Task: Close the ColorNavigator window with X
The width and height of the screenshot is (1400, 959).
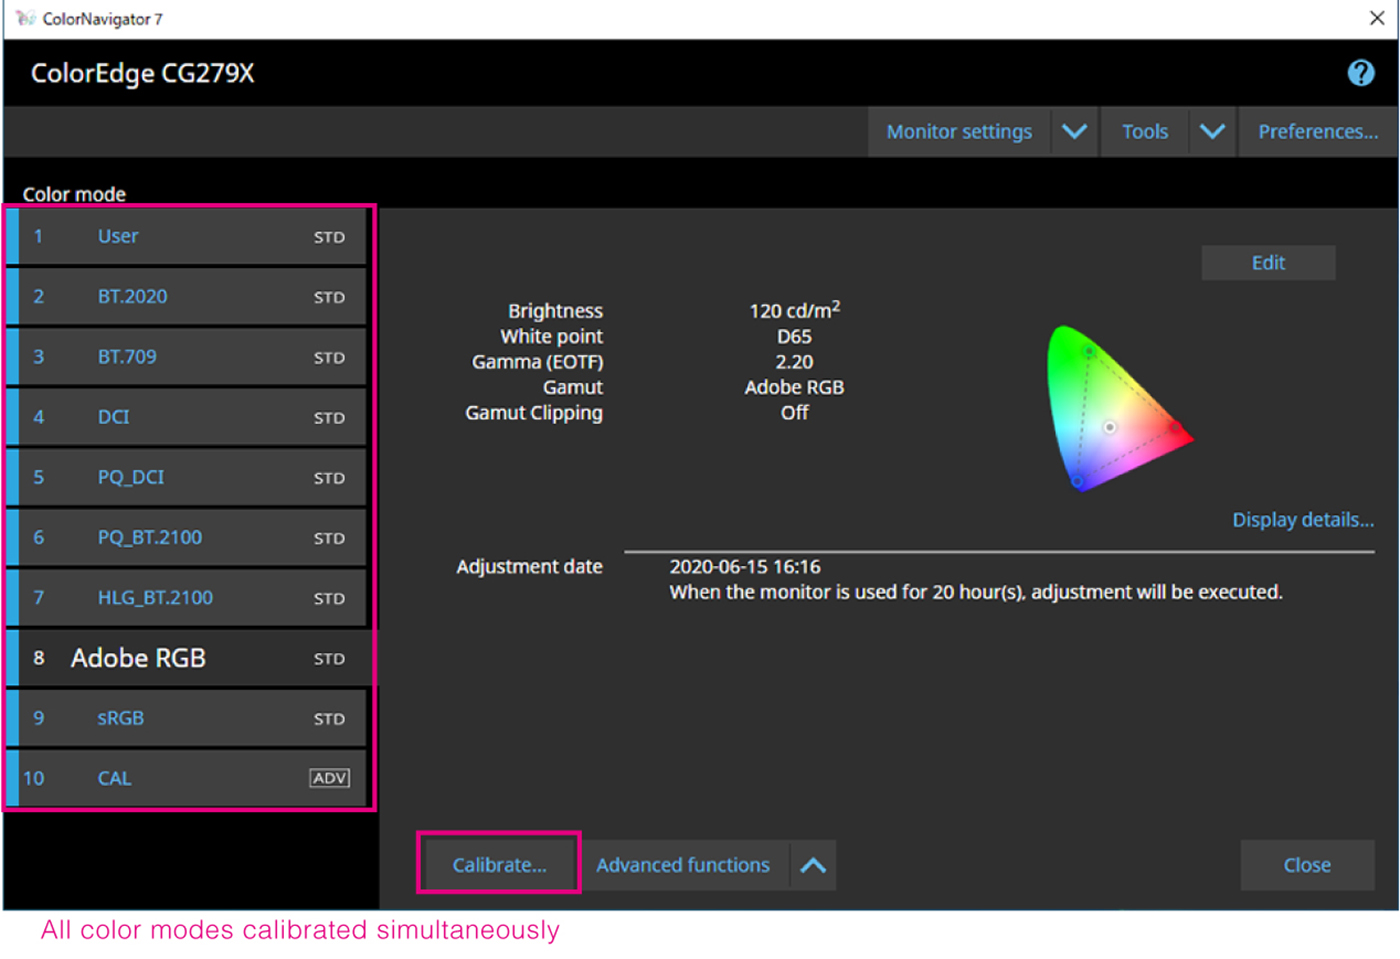Action: (x=1376, y=18)
